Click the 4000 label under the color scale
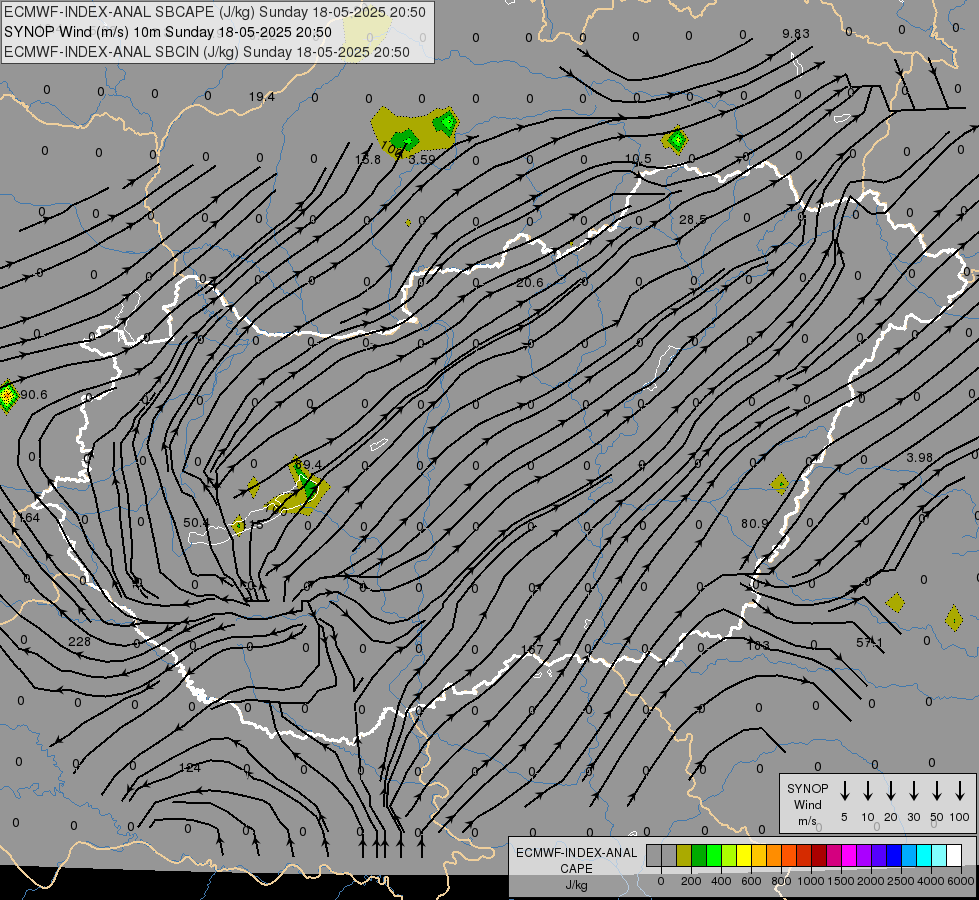The image size is (979, 900). click(x=931, y=881)
